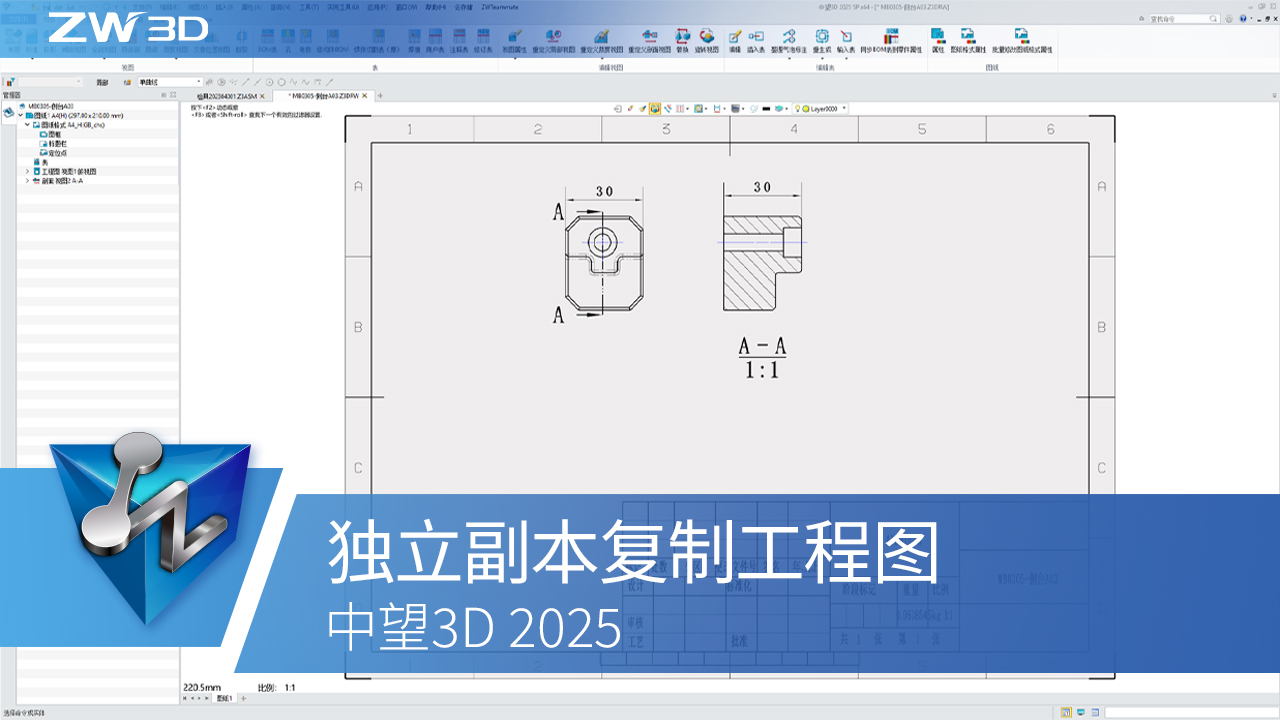Viewport: 1280px width, 720px height.
Task: Click the black line color swatch
Action: point(766,108)
